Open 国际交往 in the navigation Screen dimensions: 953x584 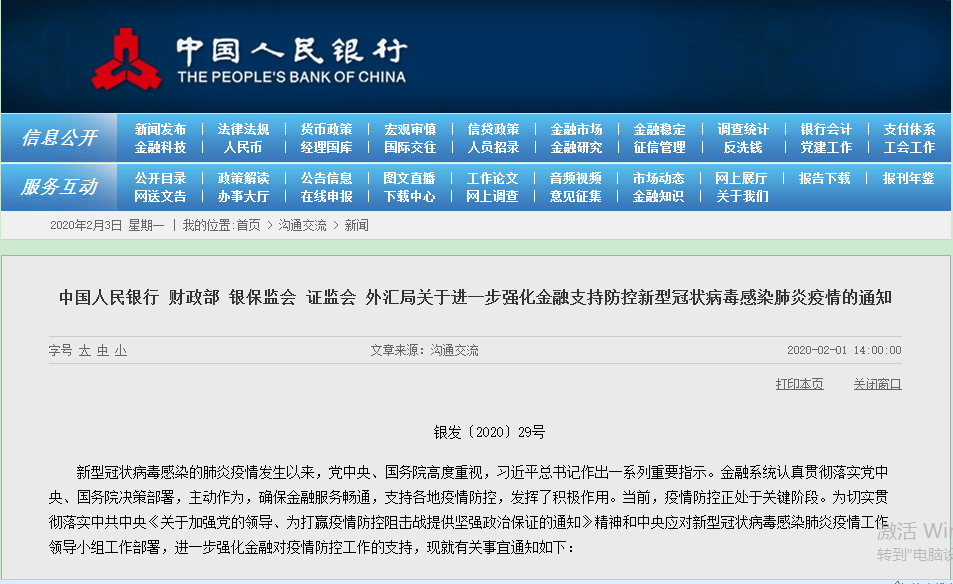tap(410, 148)
